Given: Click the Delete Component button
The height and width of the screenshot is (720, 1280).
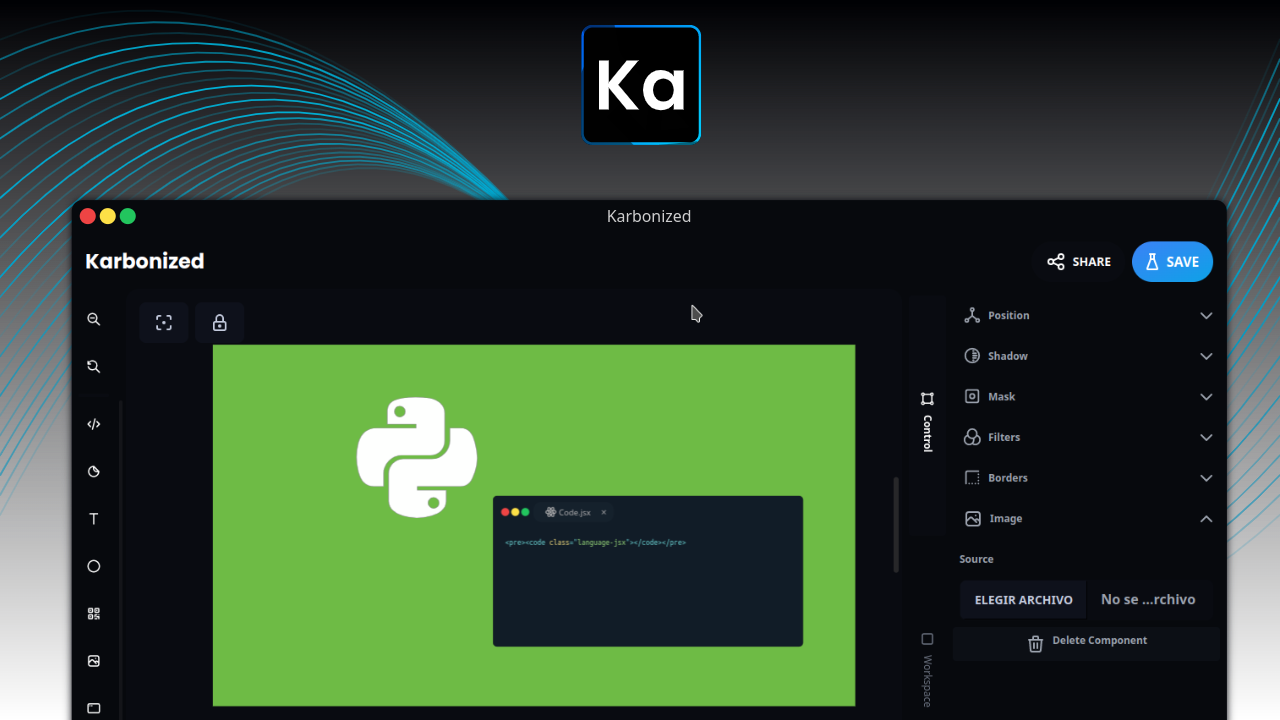Looking at the screenshot, I should (x=1087, y=643).
